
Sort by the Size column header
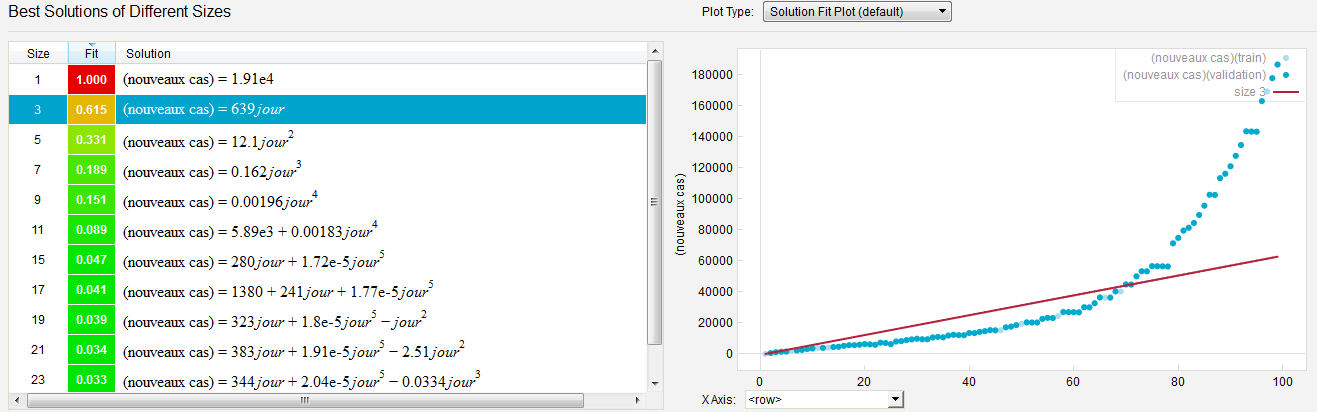pos(38,53)
